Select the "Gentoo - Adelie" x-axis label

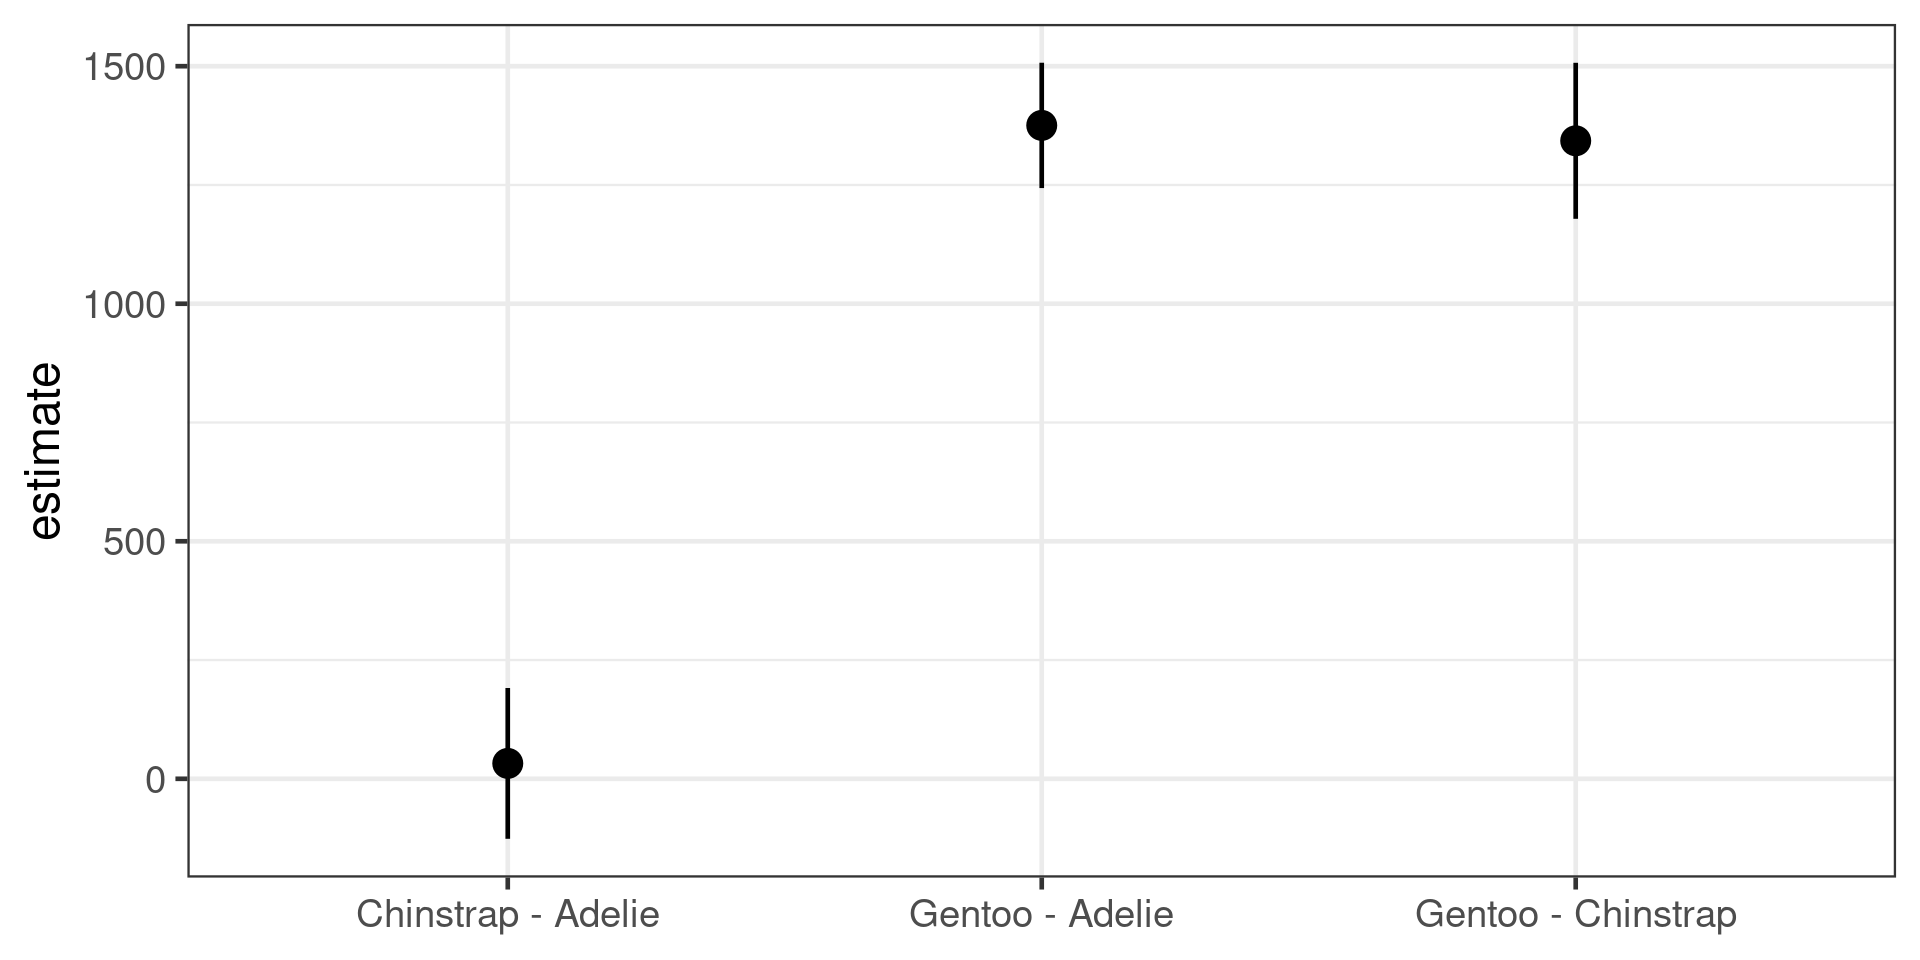click(x=1041, y=915)
